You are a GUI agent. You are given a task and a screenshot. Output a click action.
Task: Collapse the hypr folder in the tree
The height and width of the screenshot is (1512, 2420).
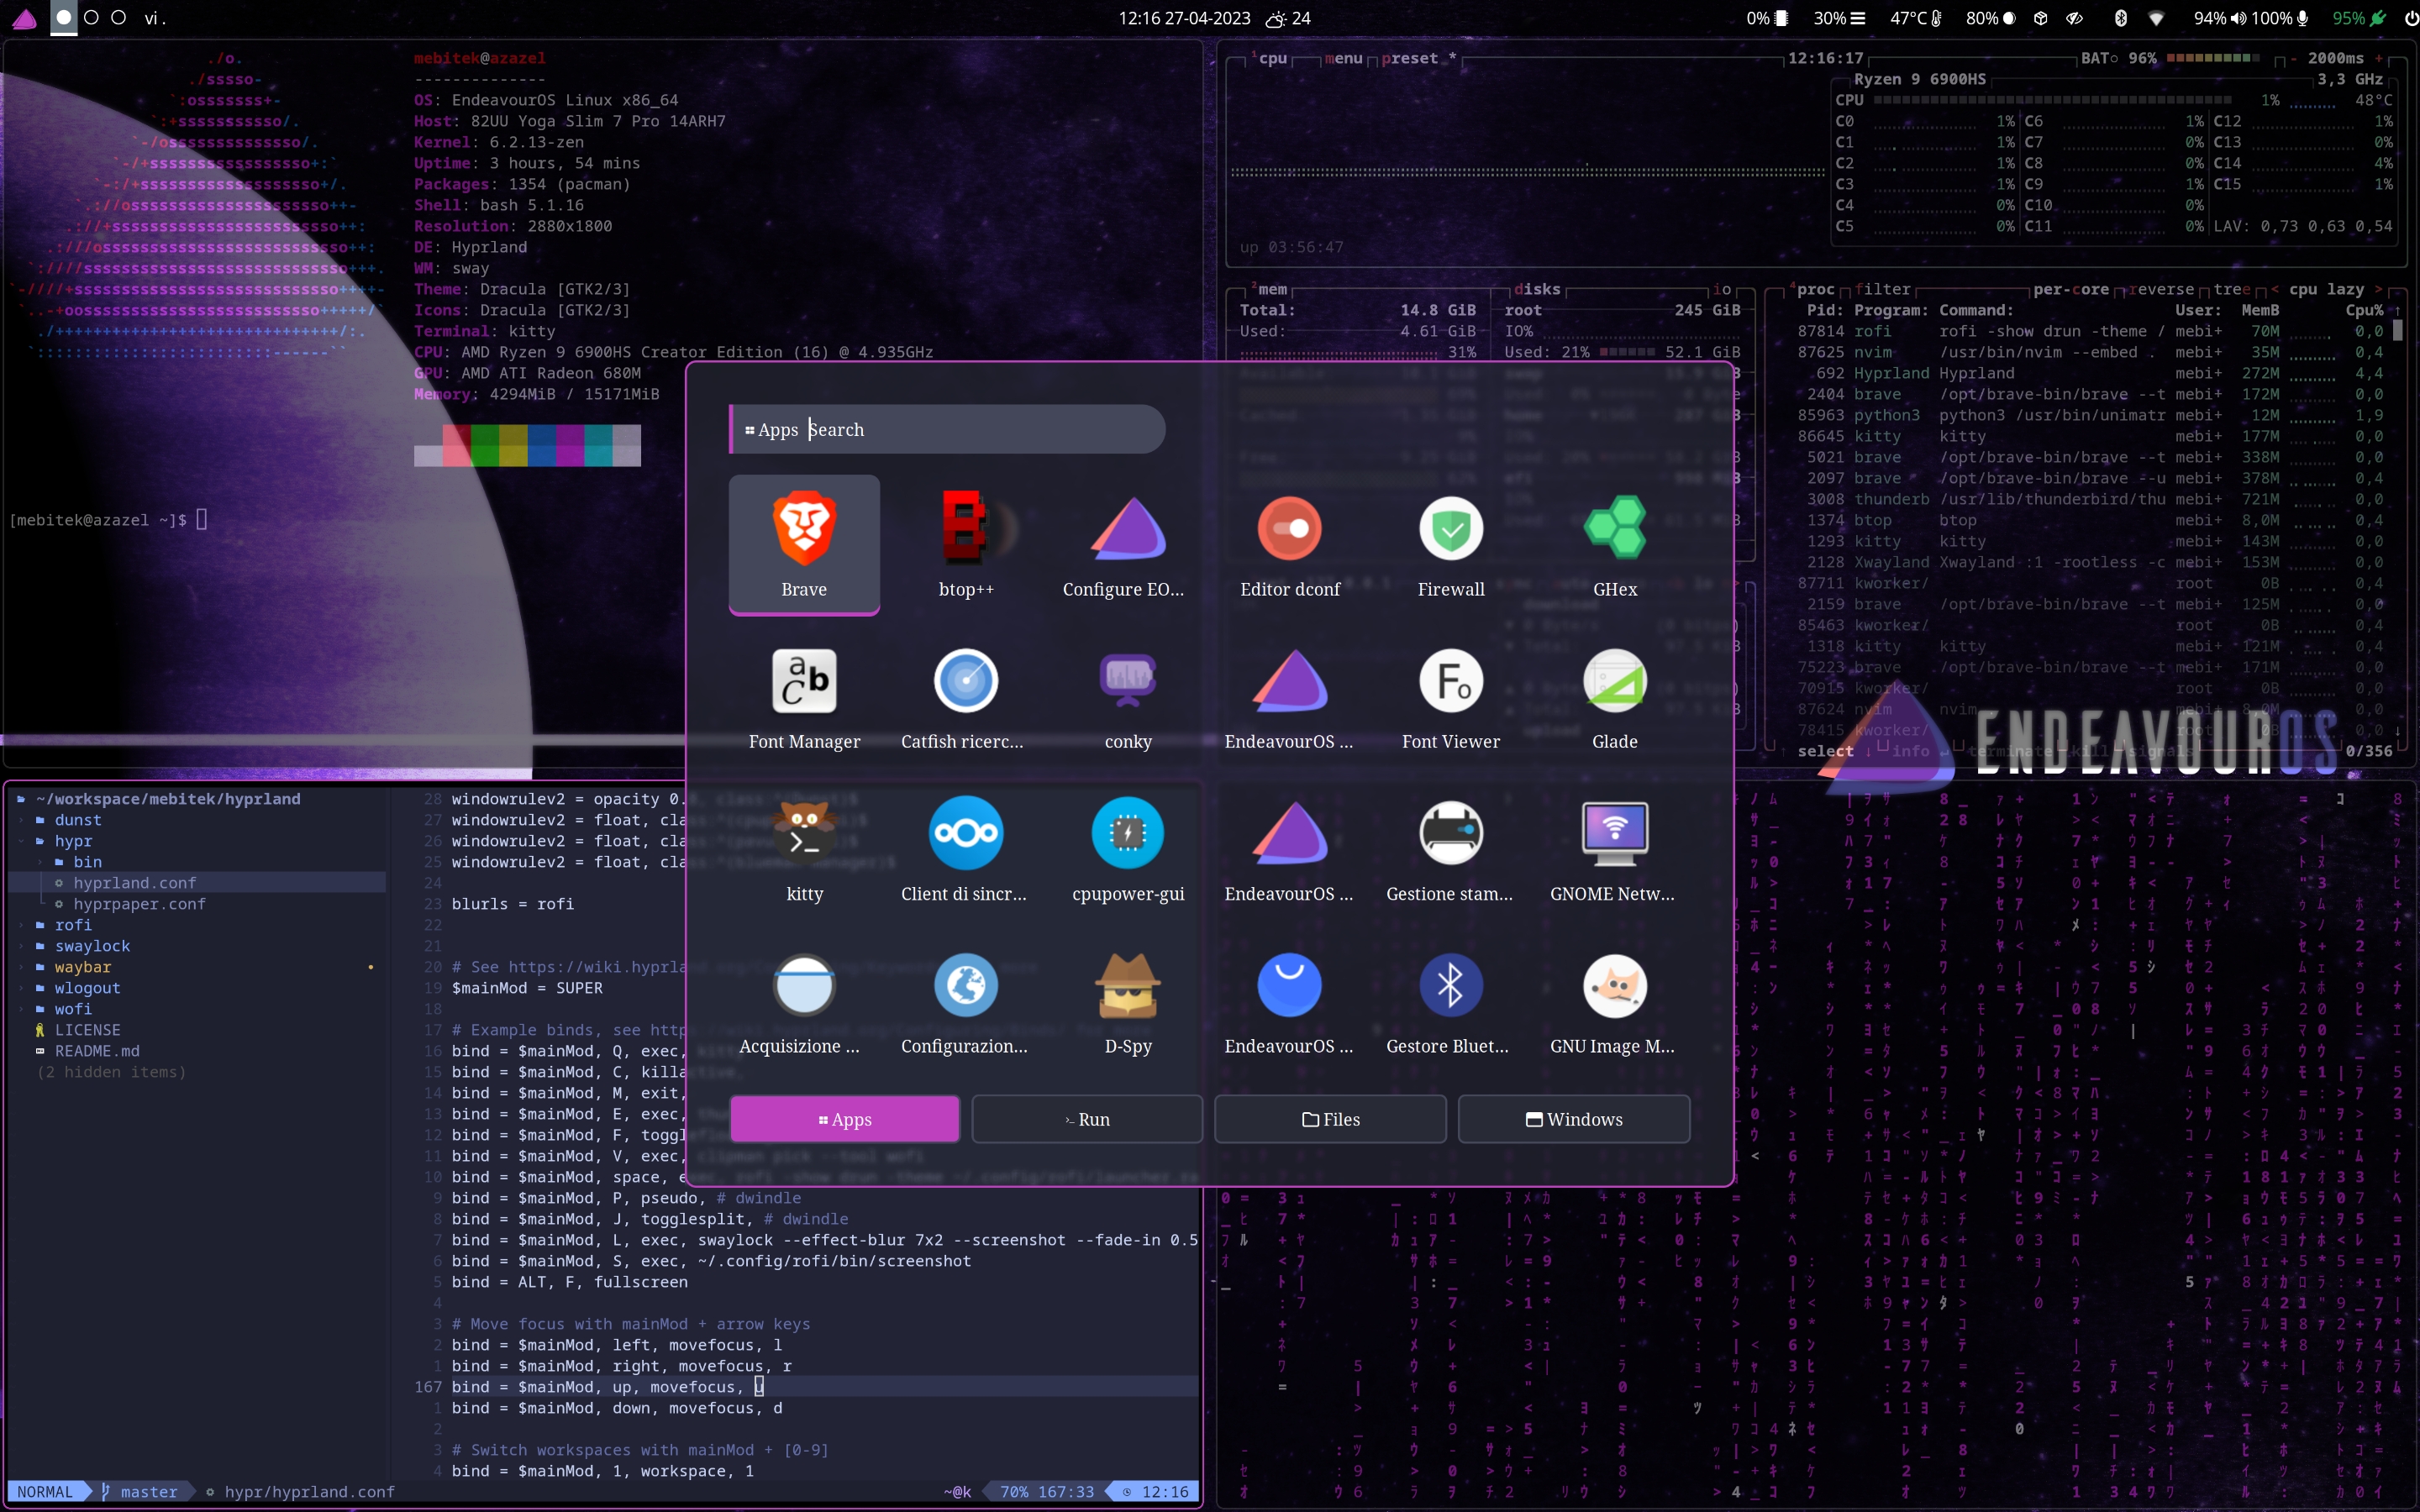point(73,841)
